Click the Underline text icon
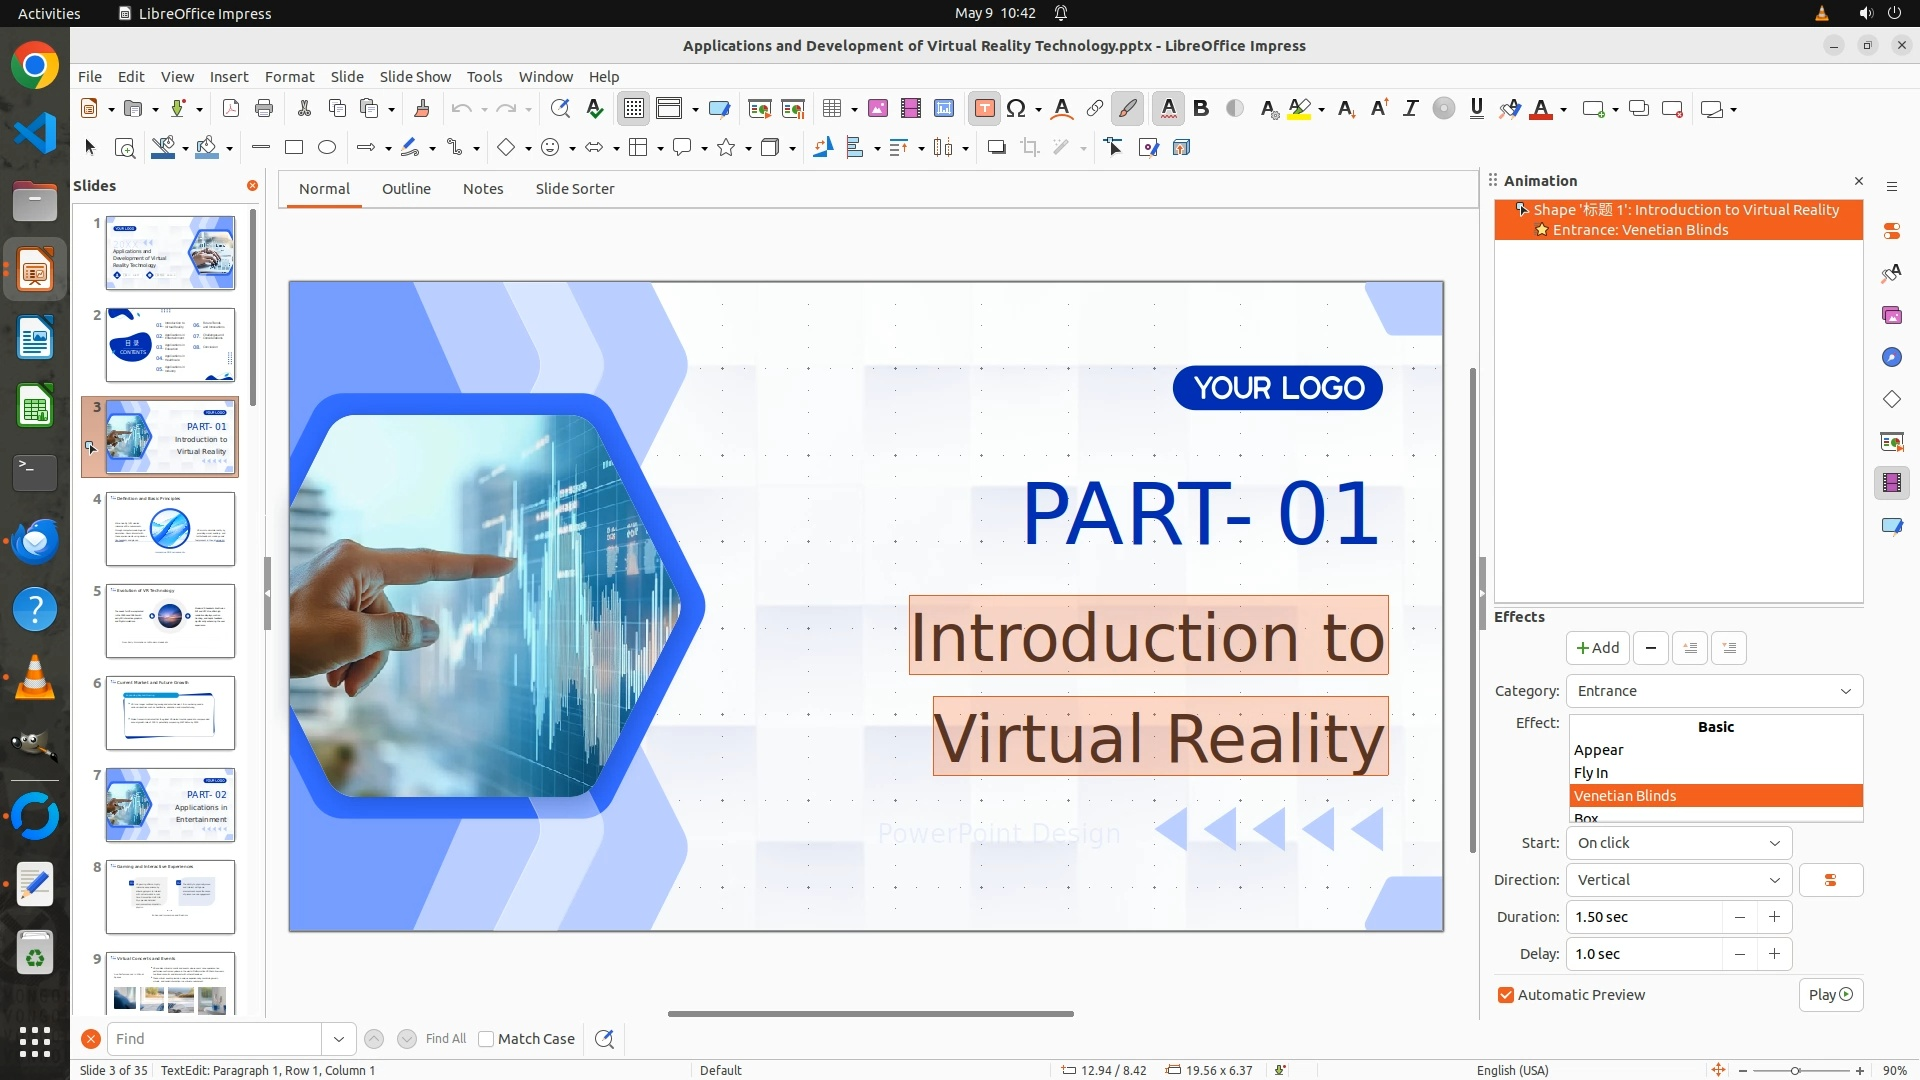The image size is (1920, 1080). coord(1476,109)
